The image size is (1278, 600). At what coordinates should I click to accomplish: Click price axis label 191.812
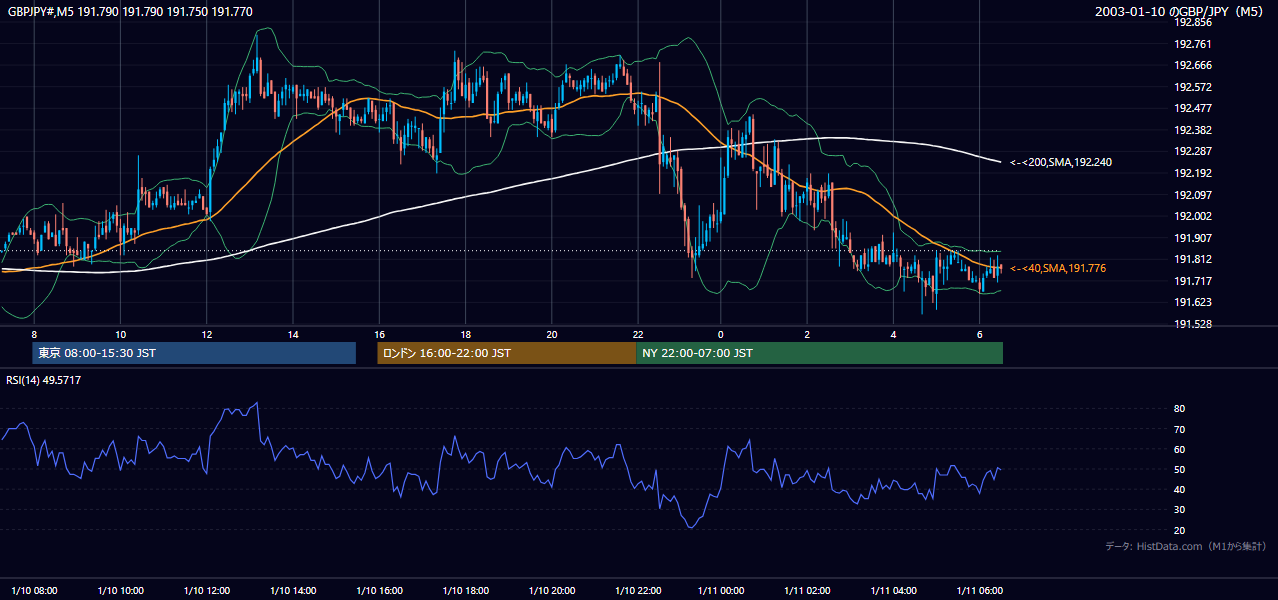[x=1192, y=259]
